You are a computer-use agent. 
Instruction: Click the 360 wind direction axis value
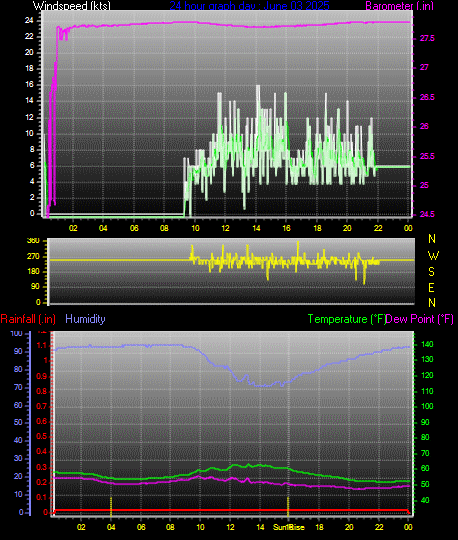pyautogui.click(x=33, y=240)
